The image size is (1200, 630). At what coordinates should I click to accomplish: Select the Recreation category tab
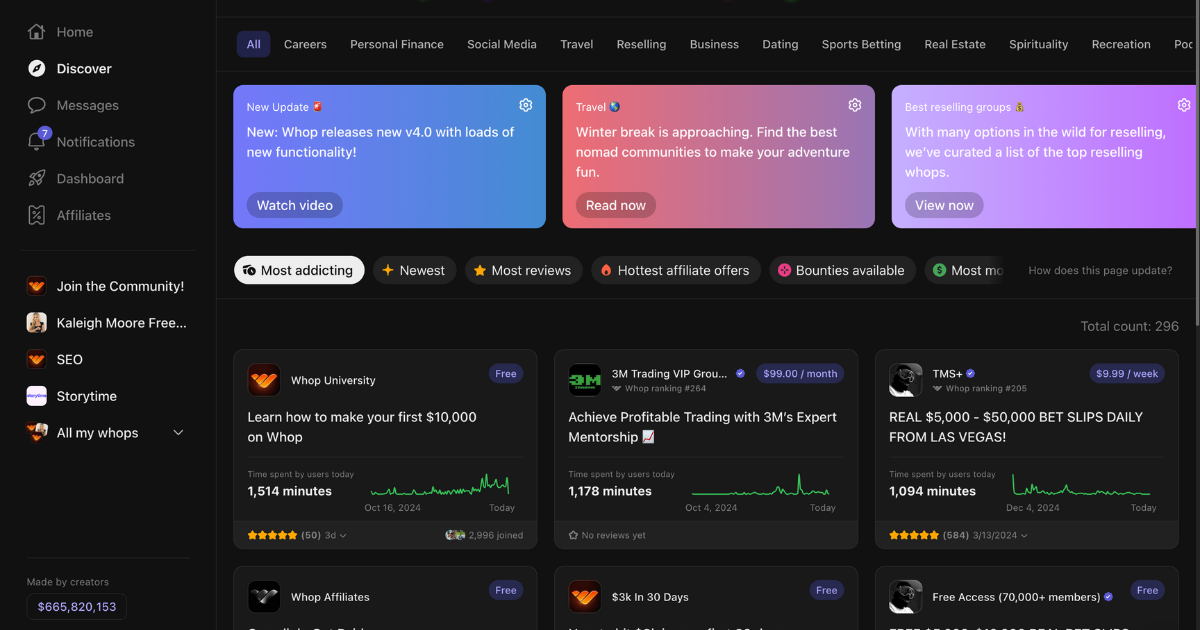click(x=1121, y=44)
